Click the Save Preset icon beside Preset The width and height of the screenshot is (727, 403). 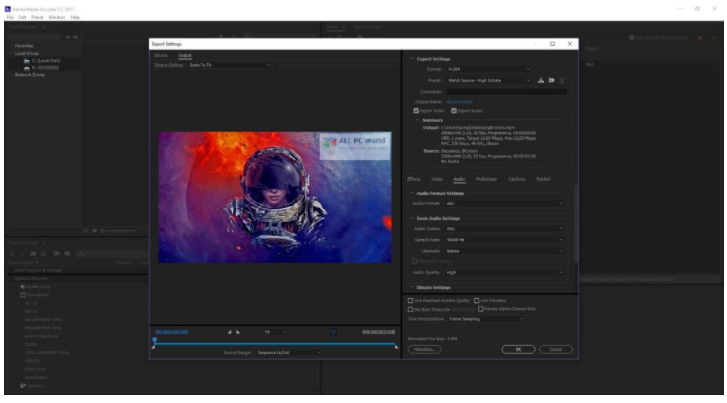541,81
